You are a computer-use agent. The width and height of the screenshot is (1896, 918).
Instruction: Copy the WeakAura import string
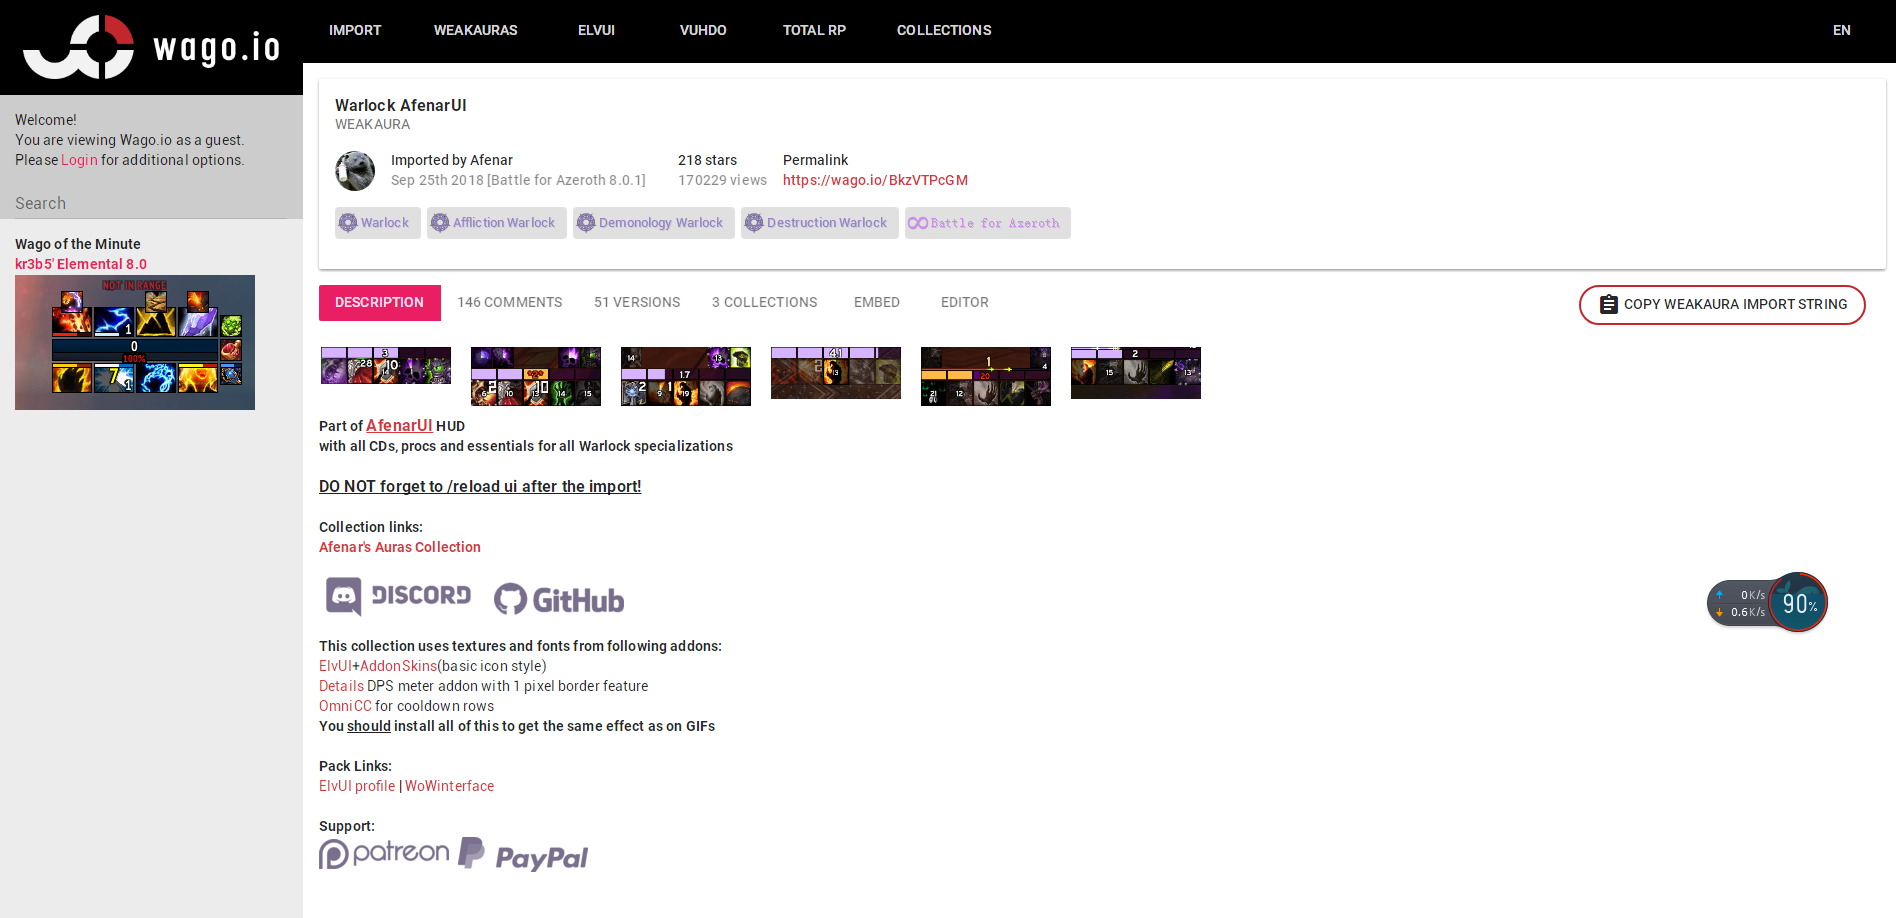point(1721,304)
